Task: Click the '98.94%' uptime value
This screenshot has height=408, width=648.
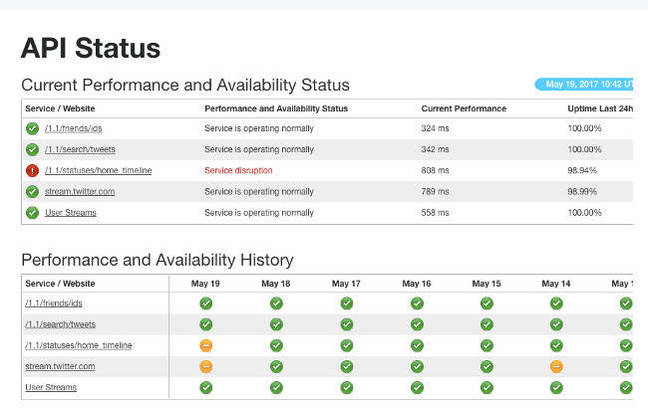Action: click(x=582, y=170)
